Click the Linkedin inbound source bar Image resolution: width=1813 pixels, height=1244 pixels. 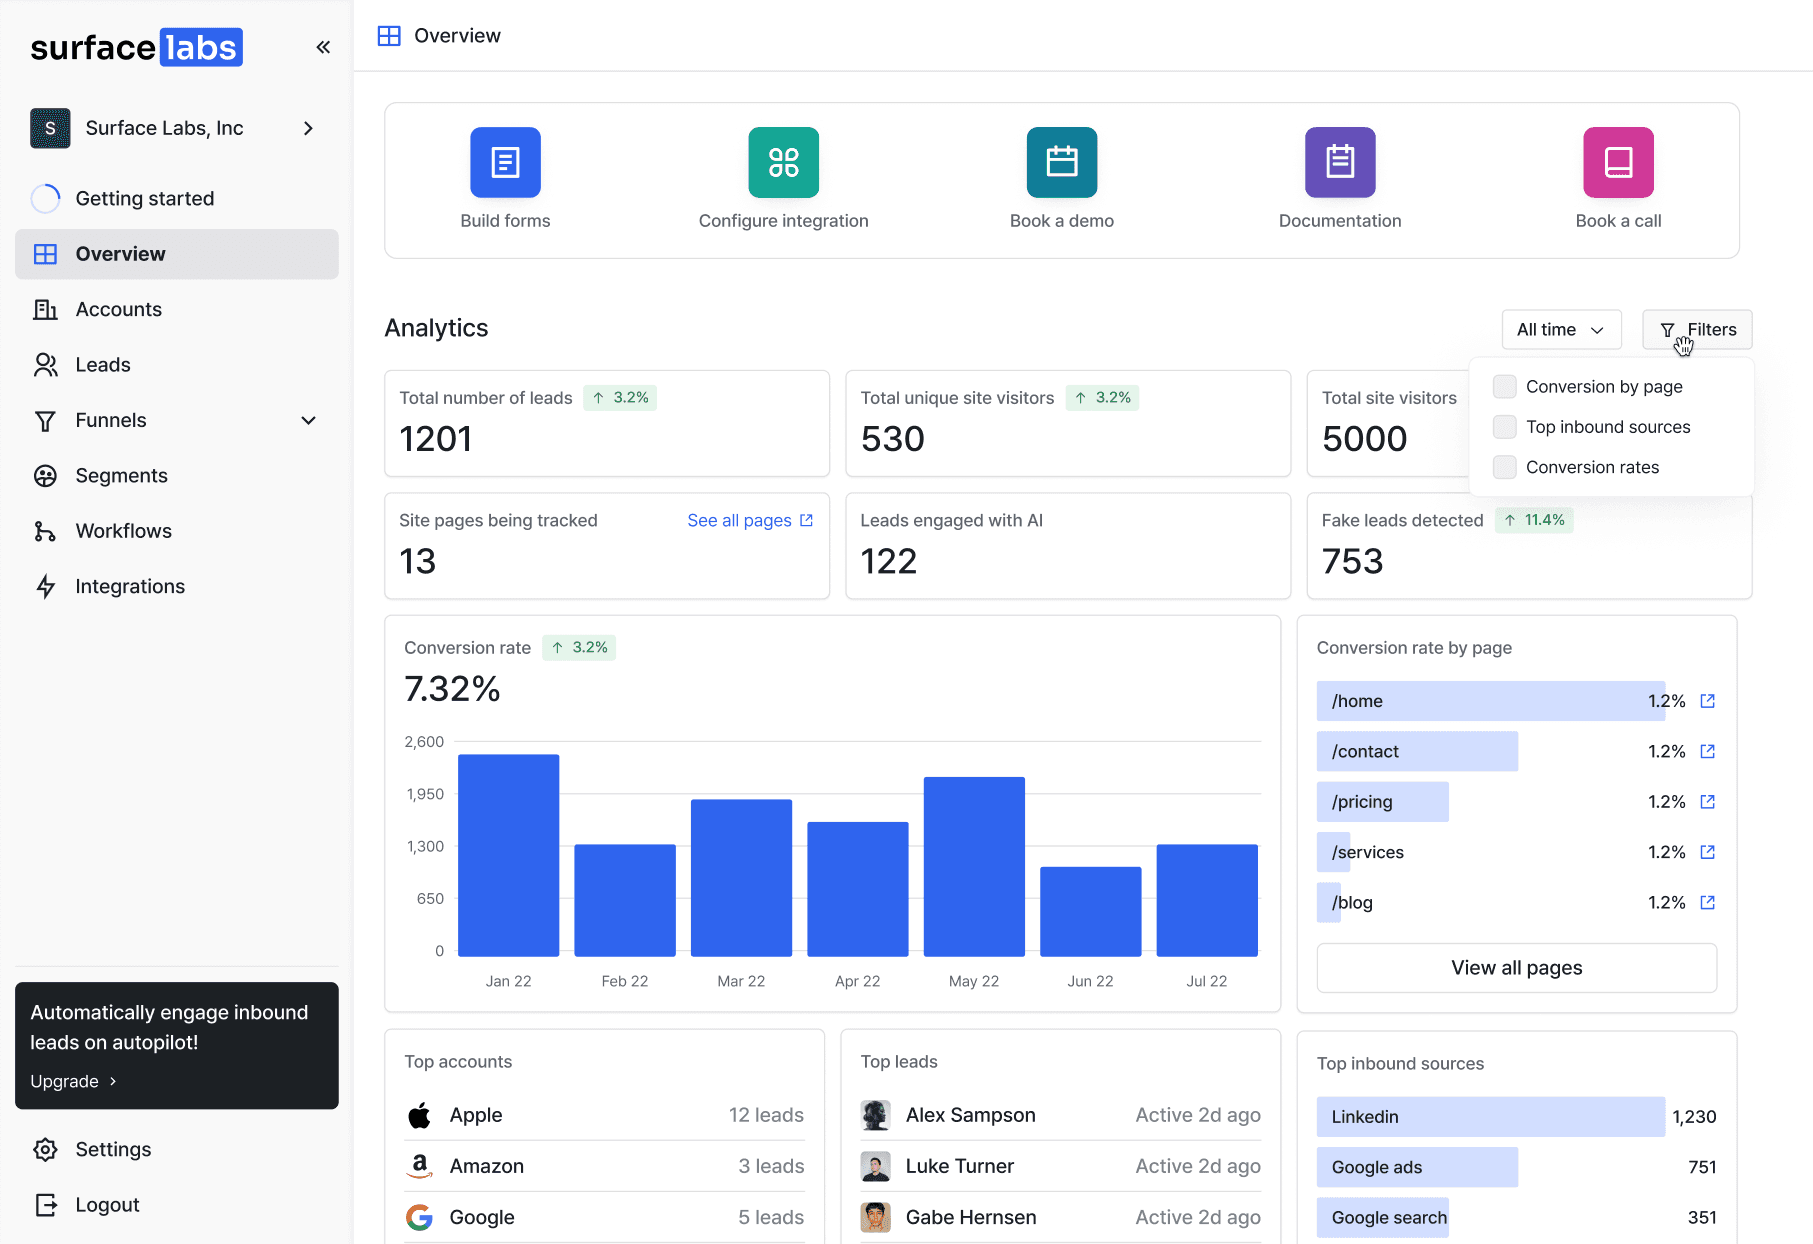[x=1491, y=1117]
